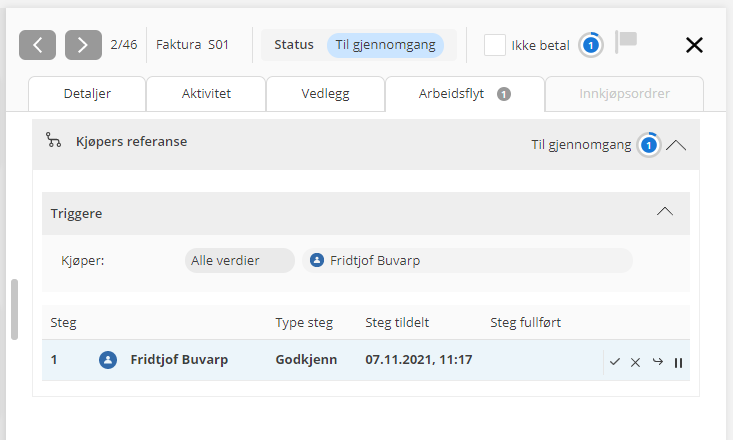Approve step with the checkmark icon

614,361
